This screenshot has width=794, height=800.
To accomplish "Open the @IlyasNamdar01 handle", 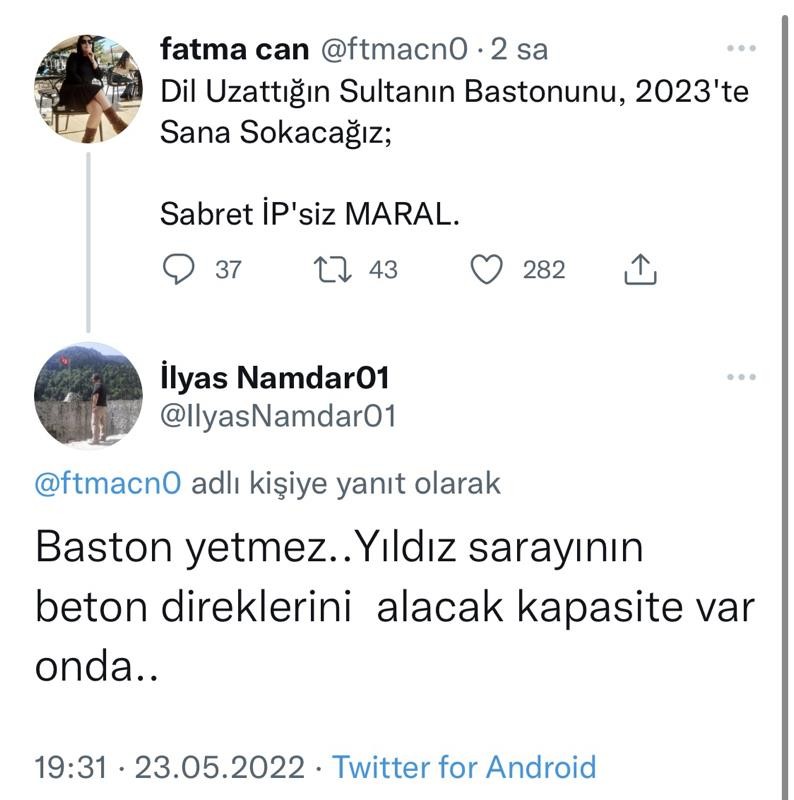I will (278, 414).
